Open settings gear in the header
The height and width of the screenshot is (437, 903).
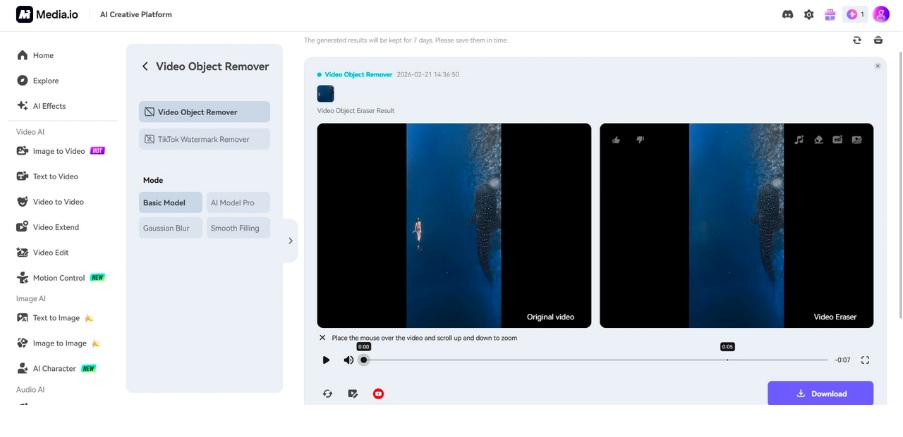(809, 14)
